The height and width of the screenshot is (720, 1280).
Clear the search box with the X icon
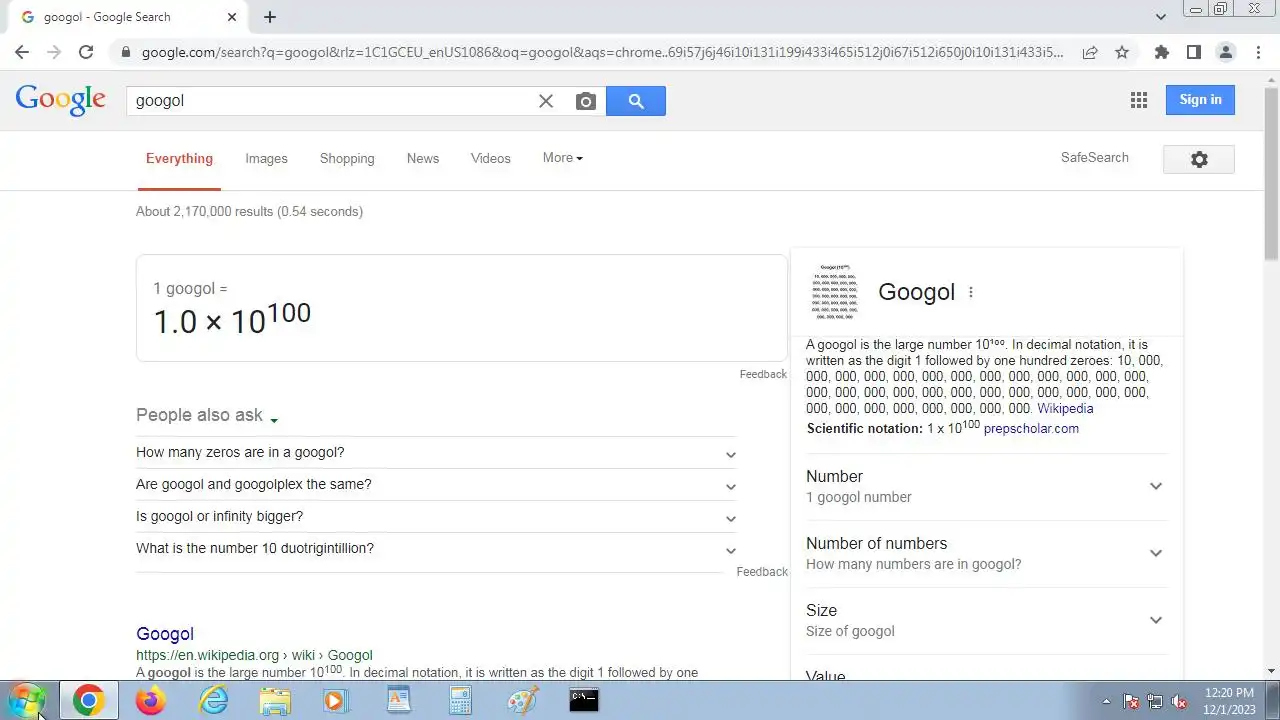[x=546, y=101]
